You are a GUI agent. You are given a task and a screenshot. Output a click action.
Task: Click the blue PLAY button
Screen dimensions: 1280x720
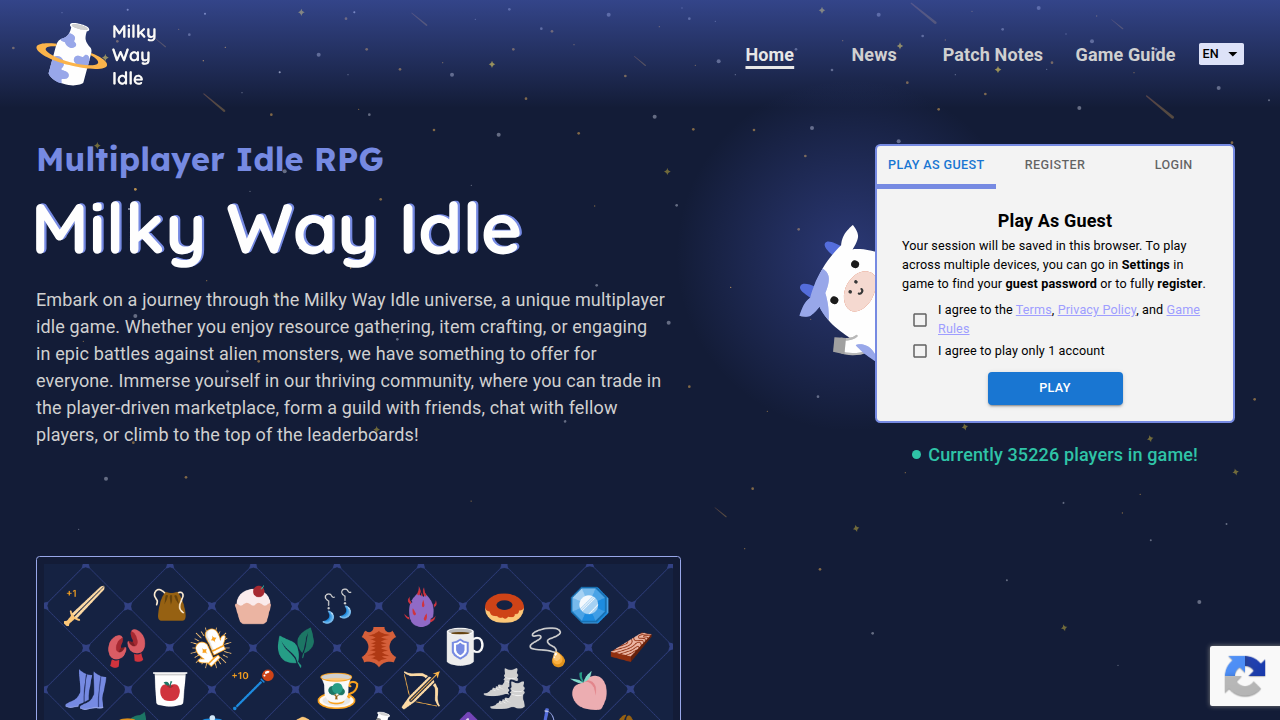[1055, 388]
